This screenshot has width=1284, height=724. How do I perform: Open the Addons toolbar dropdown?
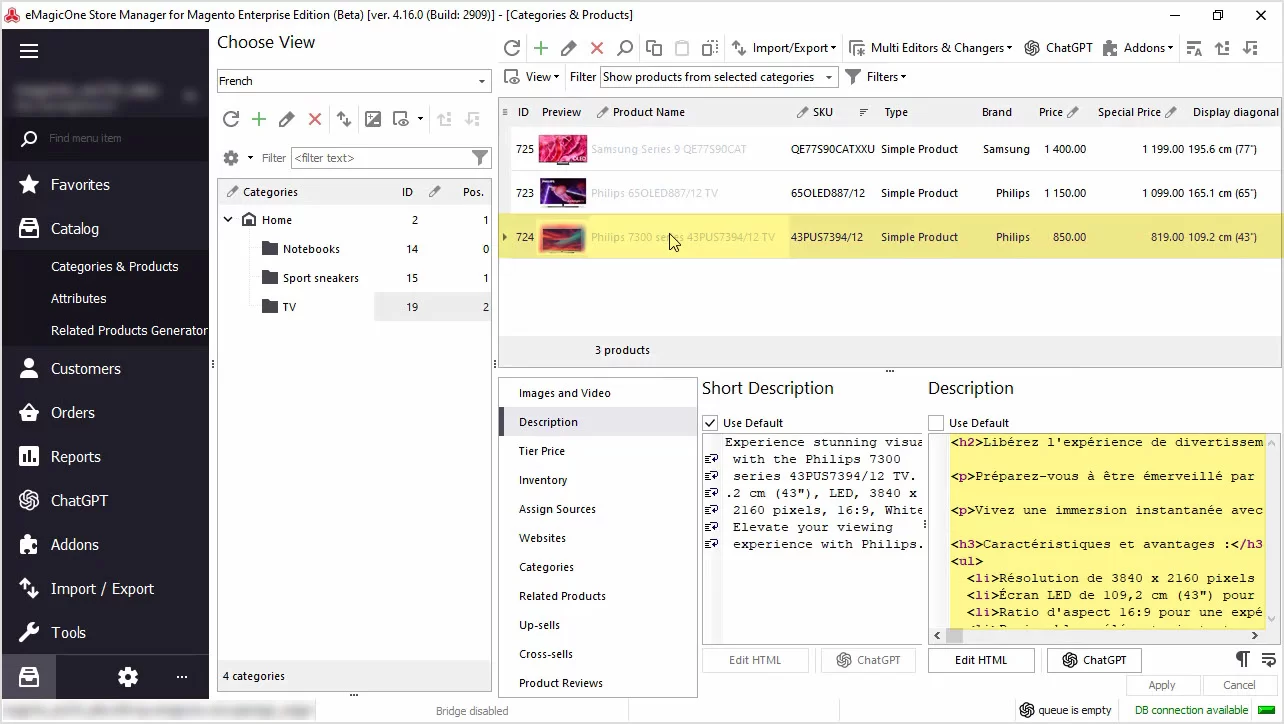(1138, 48)
